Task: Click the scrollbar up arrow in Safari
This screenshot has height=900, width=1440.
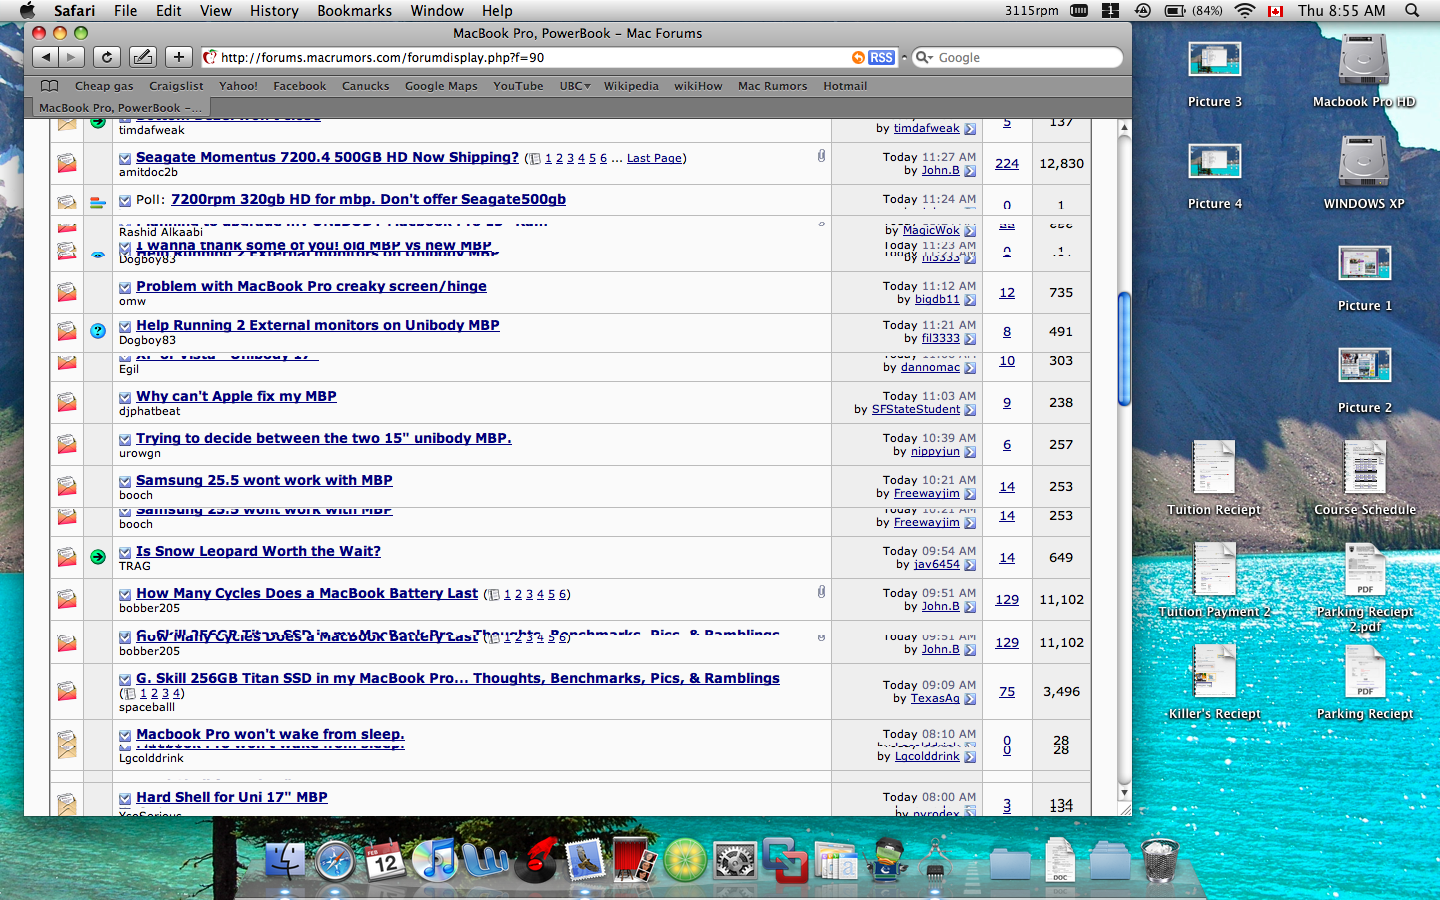Action: [x=1124, y=128]
